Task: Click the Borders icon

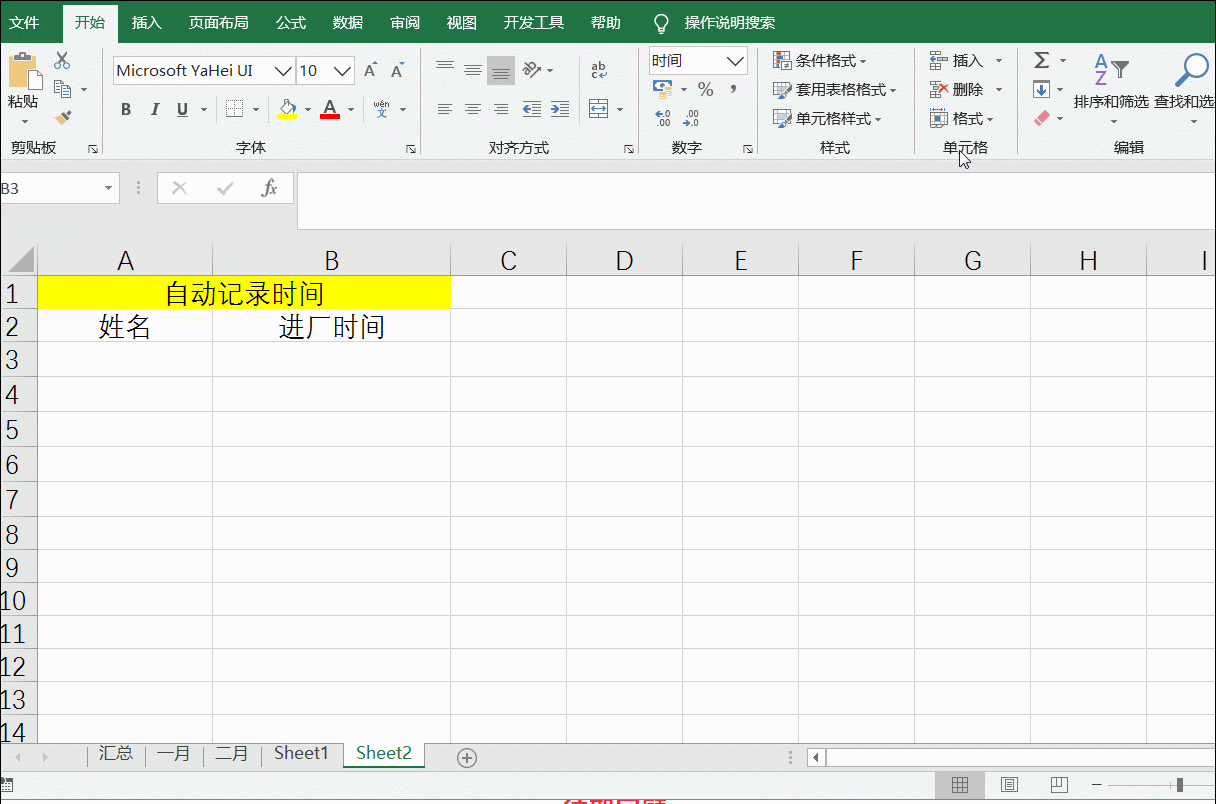Action: coord(234,109)
